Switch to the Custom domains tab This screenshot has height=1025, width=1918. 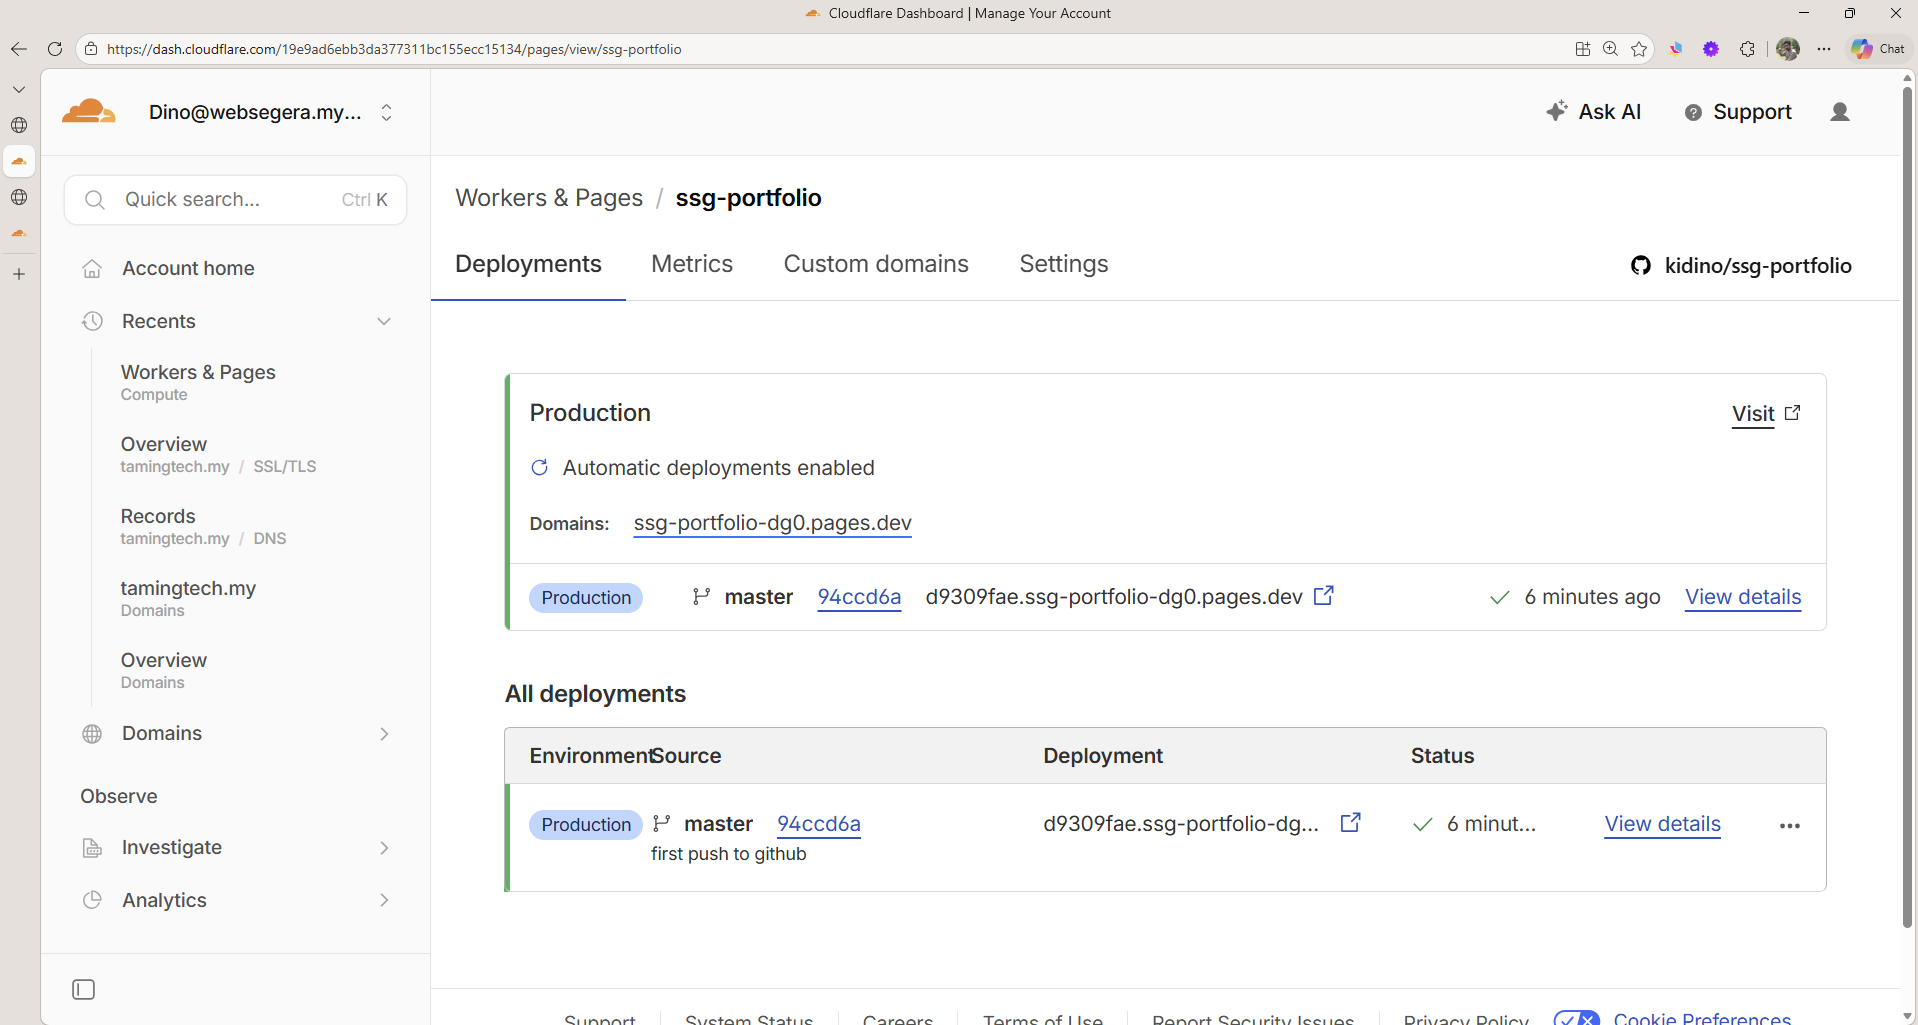click(x=876, y=264)
